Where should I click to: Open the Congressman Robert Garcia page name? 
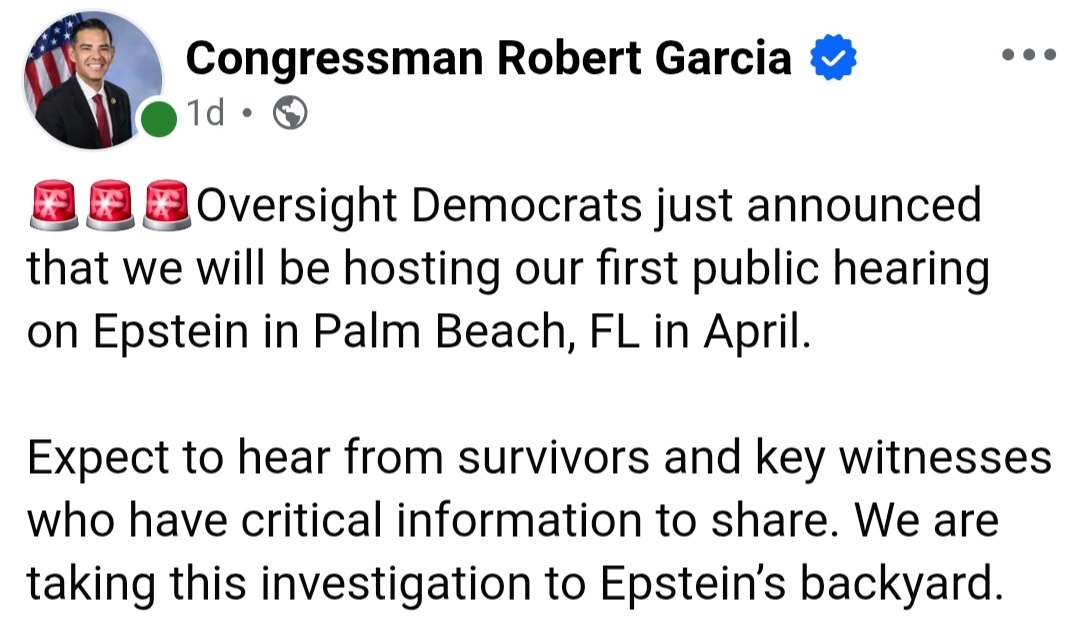click(x=488, y=60)
